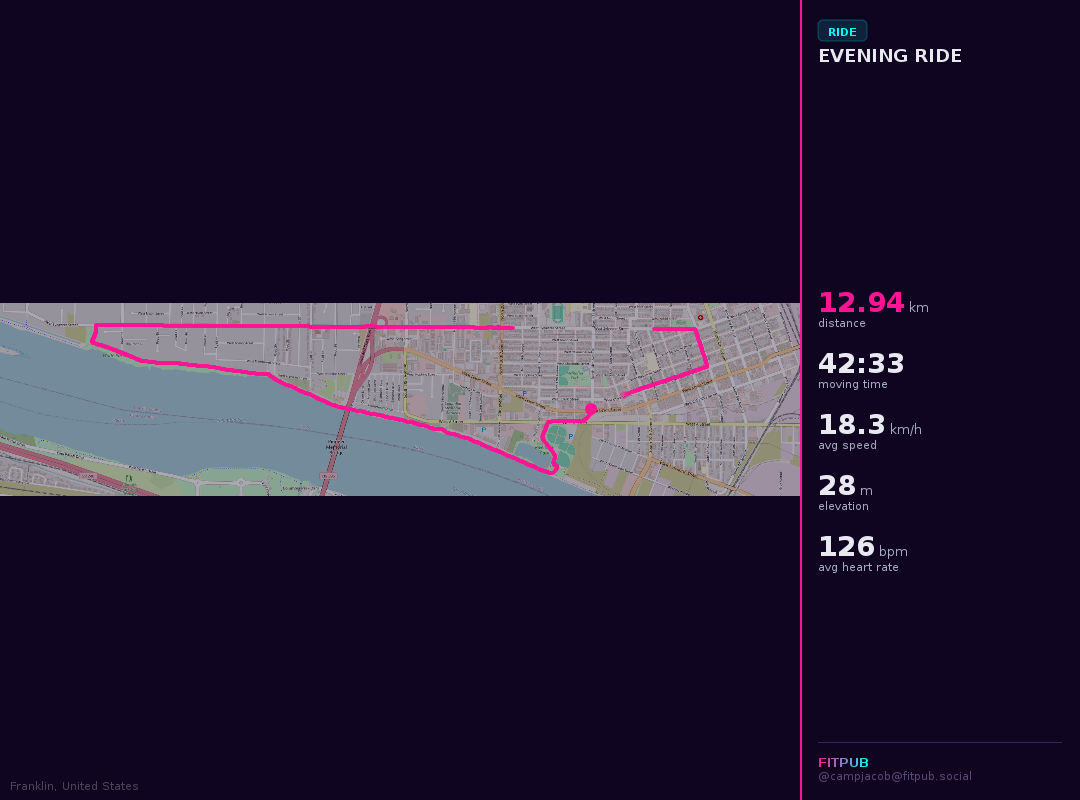The width and height of the screenshot is (1080, 800).
Task: Select the EVENING RIDE title
Action: pos(889,56)
